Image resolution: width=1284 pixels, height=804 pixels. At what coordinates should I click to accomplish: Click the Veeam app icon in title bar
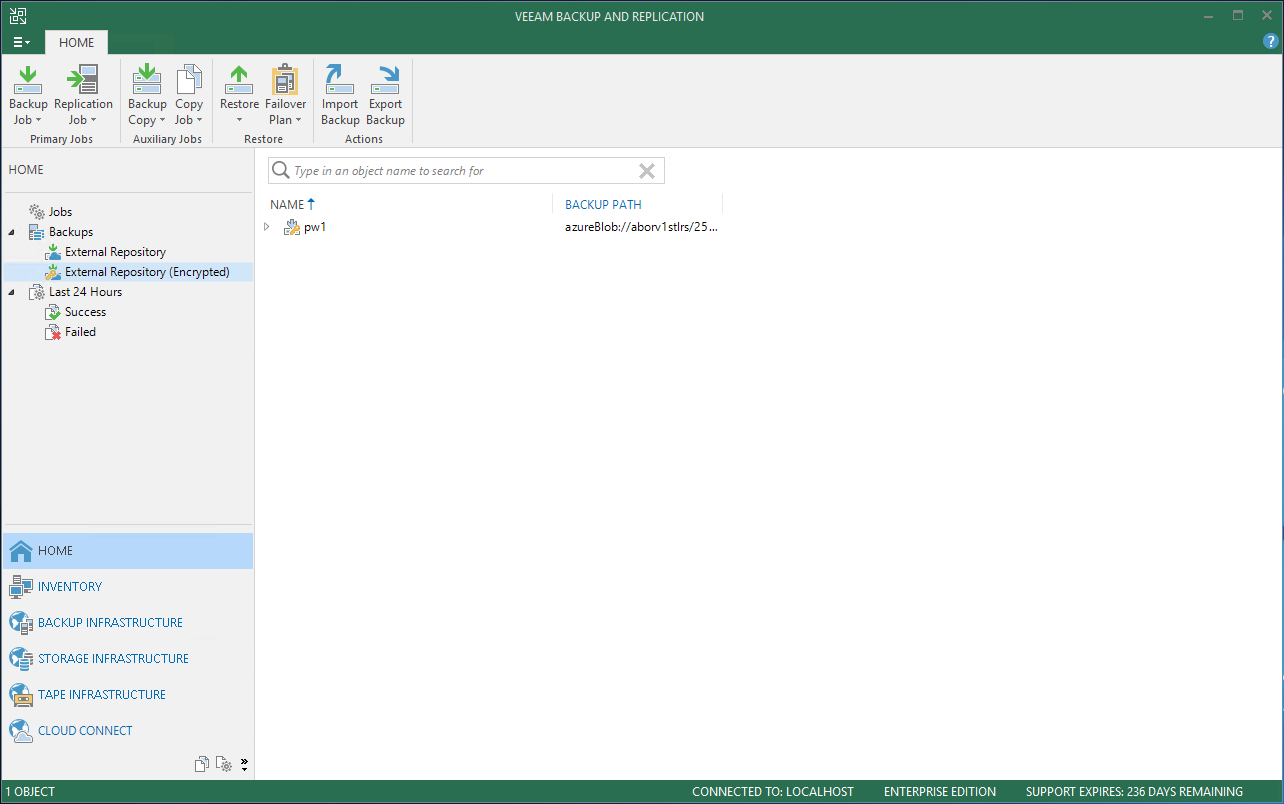[18, 15]
